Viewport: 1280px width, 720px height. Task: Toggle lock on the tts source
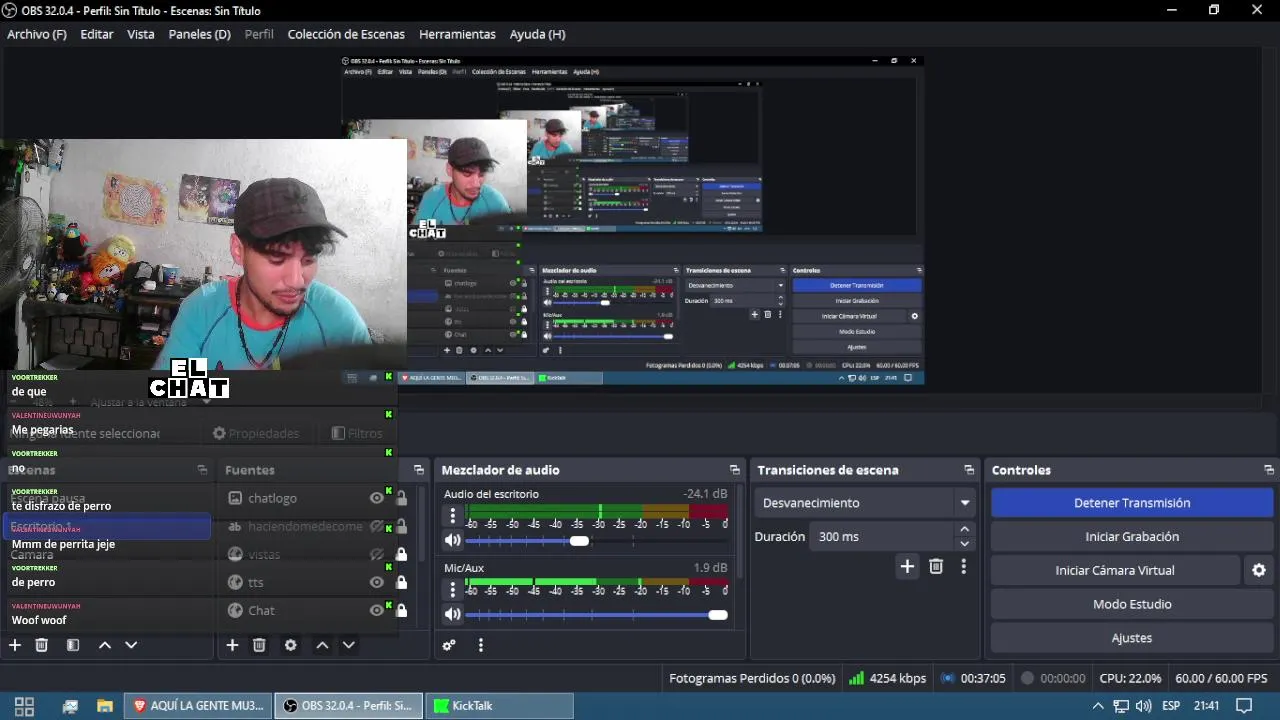click(x=401, y=582)
